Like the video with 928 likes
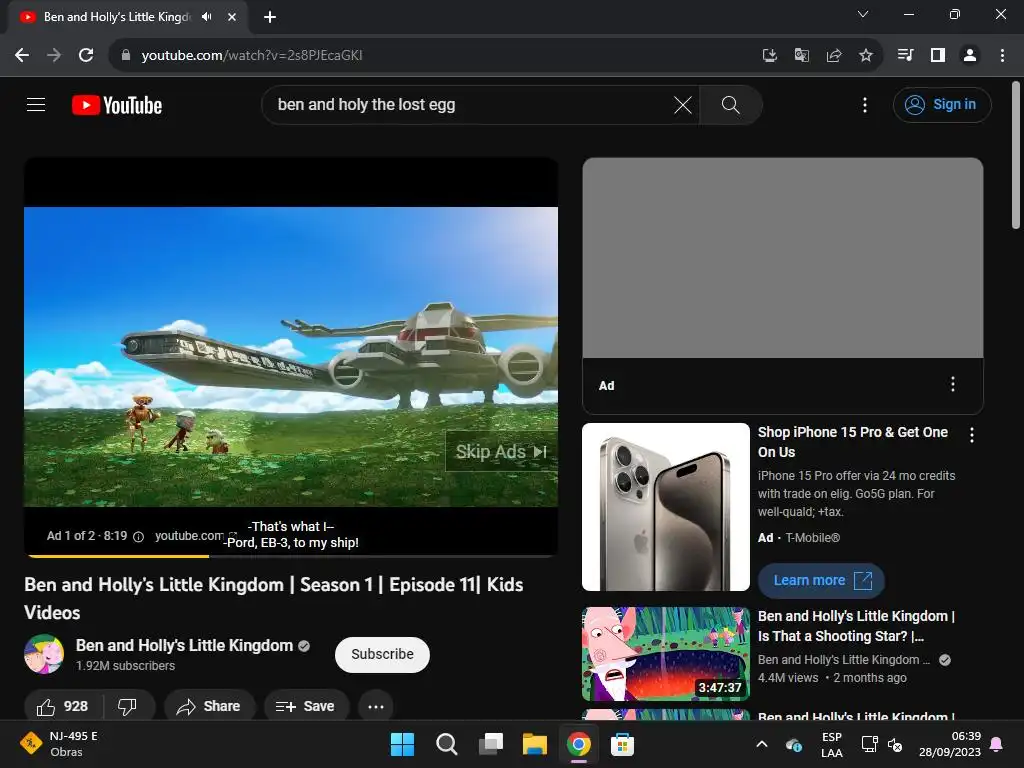The image size is (1024, 768). (63, 706)
